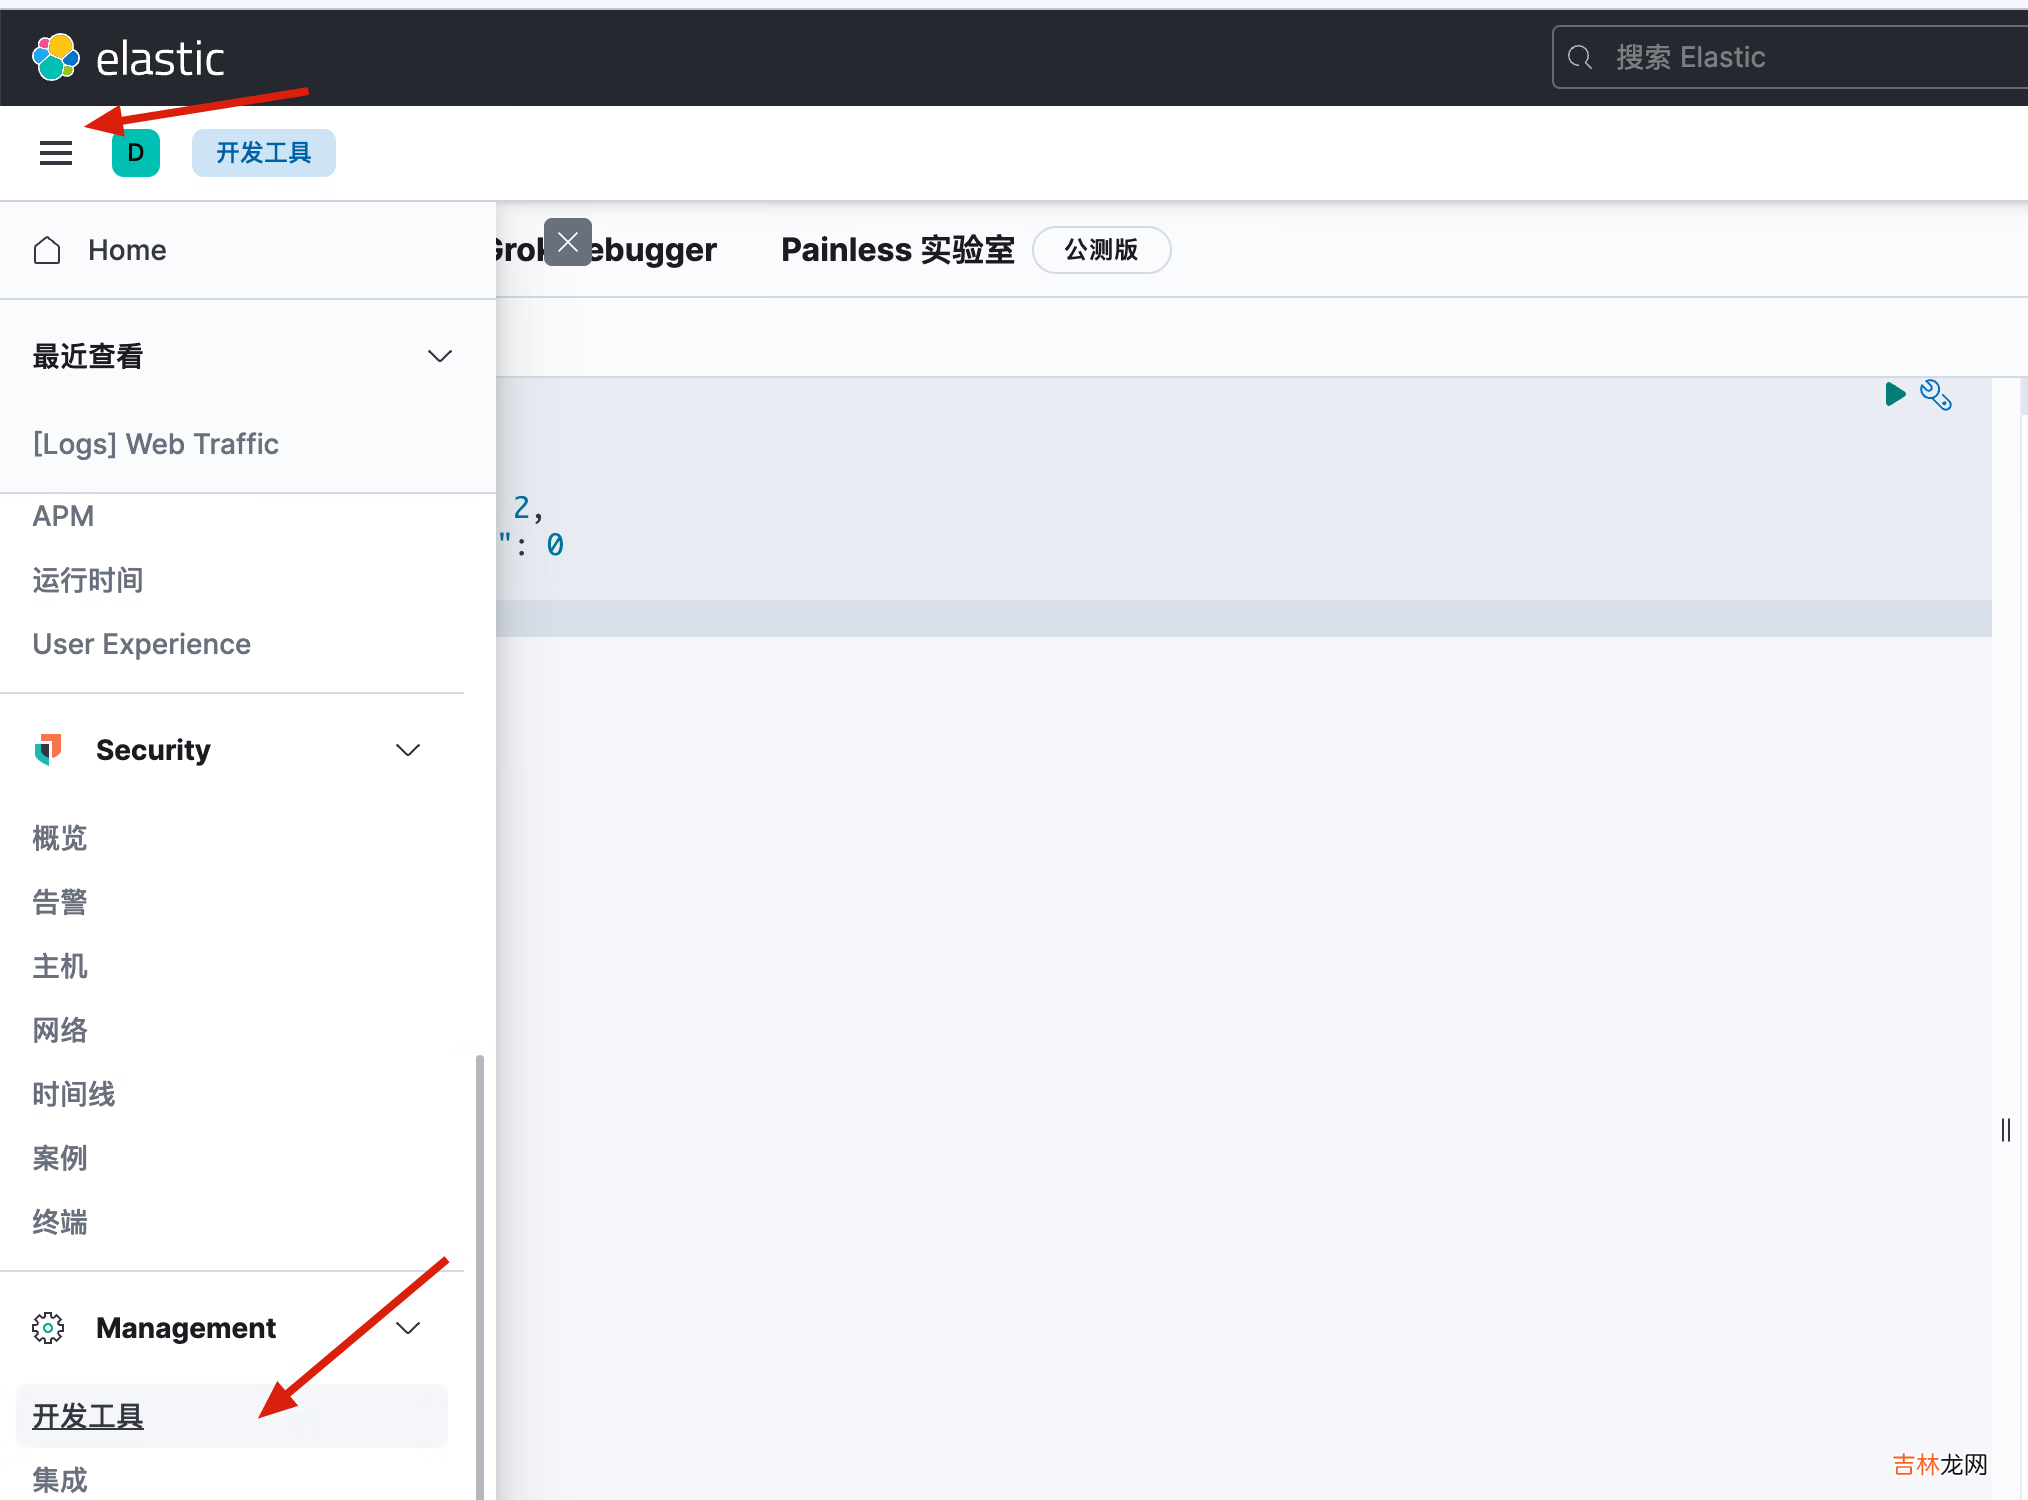Open Security 告警 page
The width and height of the screenshot is (2028, 1500).
tap(60, 902)
